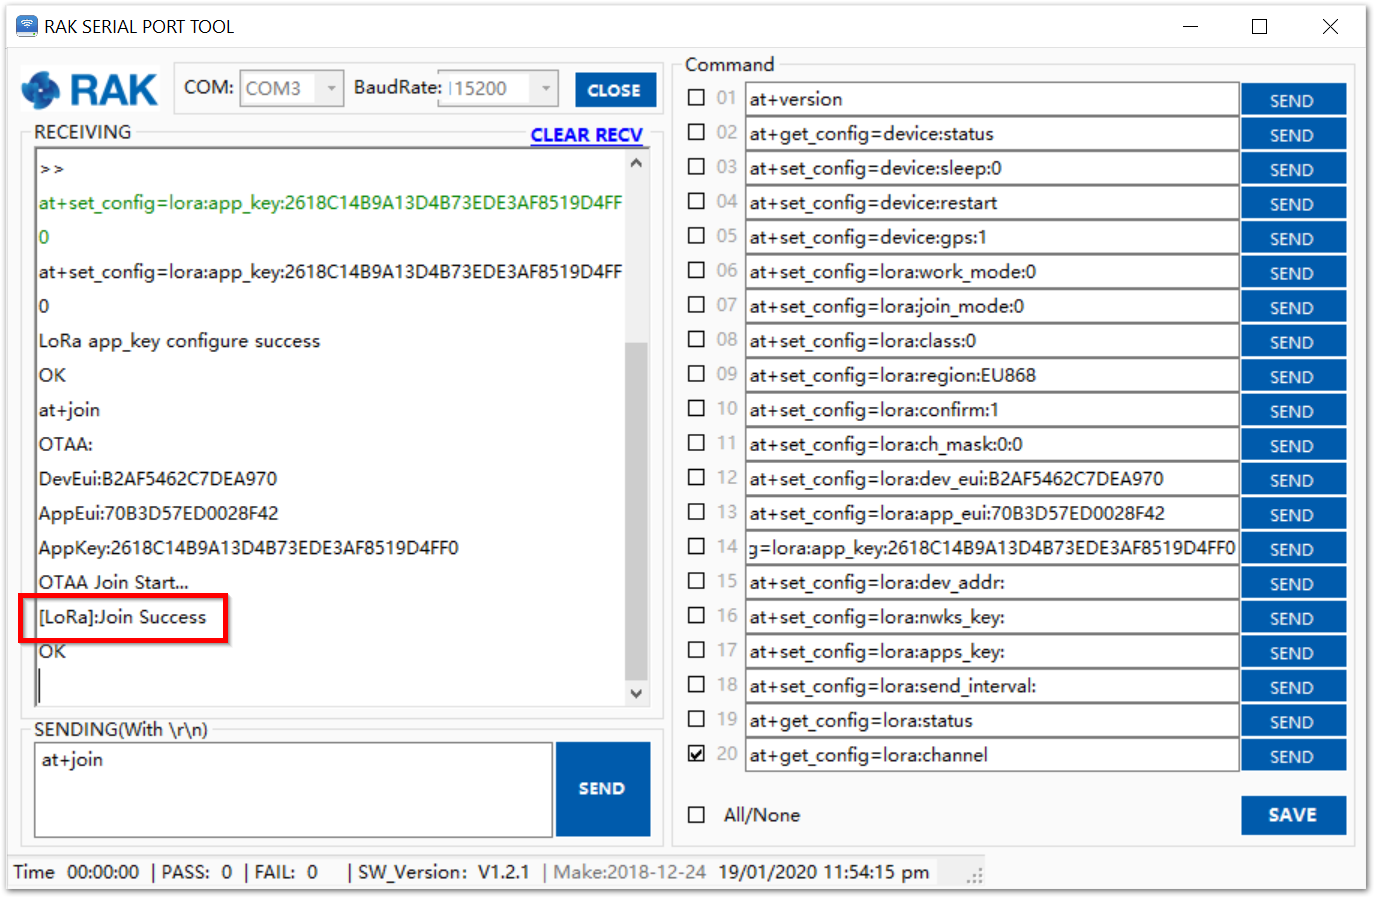The image size is (1375, 898).
Task: Check checkbox for command 01 at+version
Action: pos(696,98)
